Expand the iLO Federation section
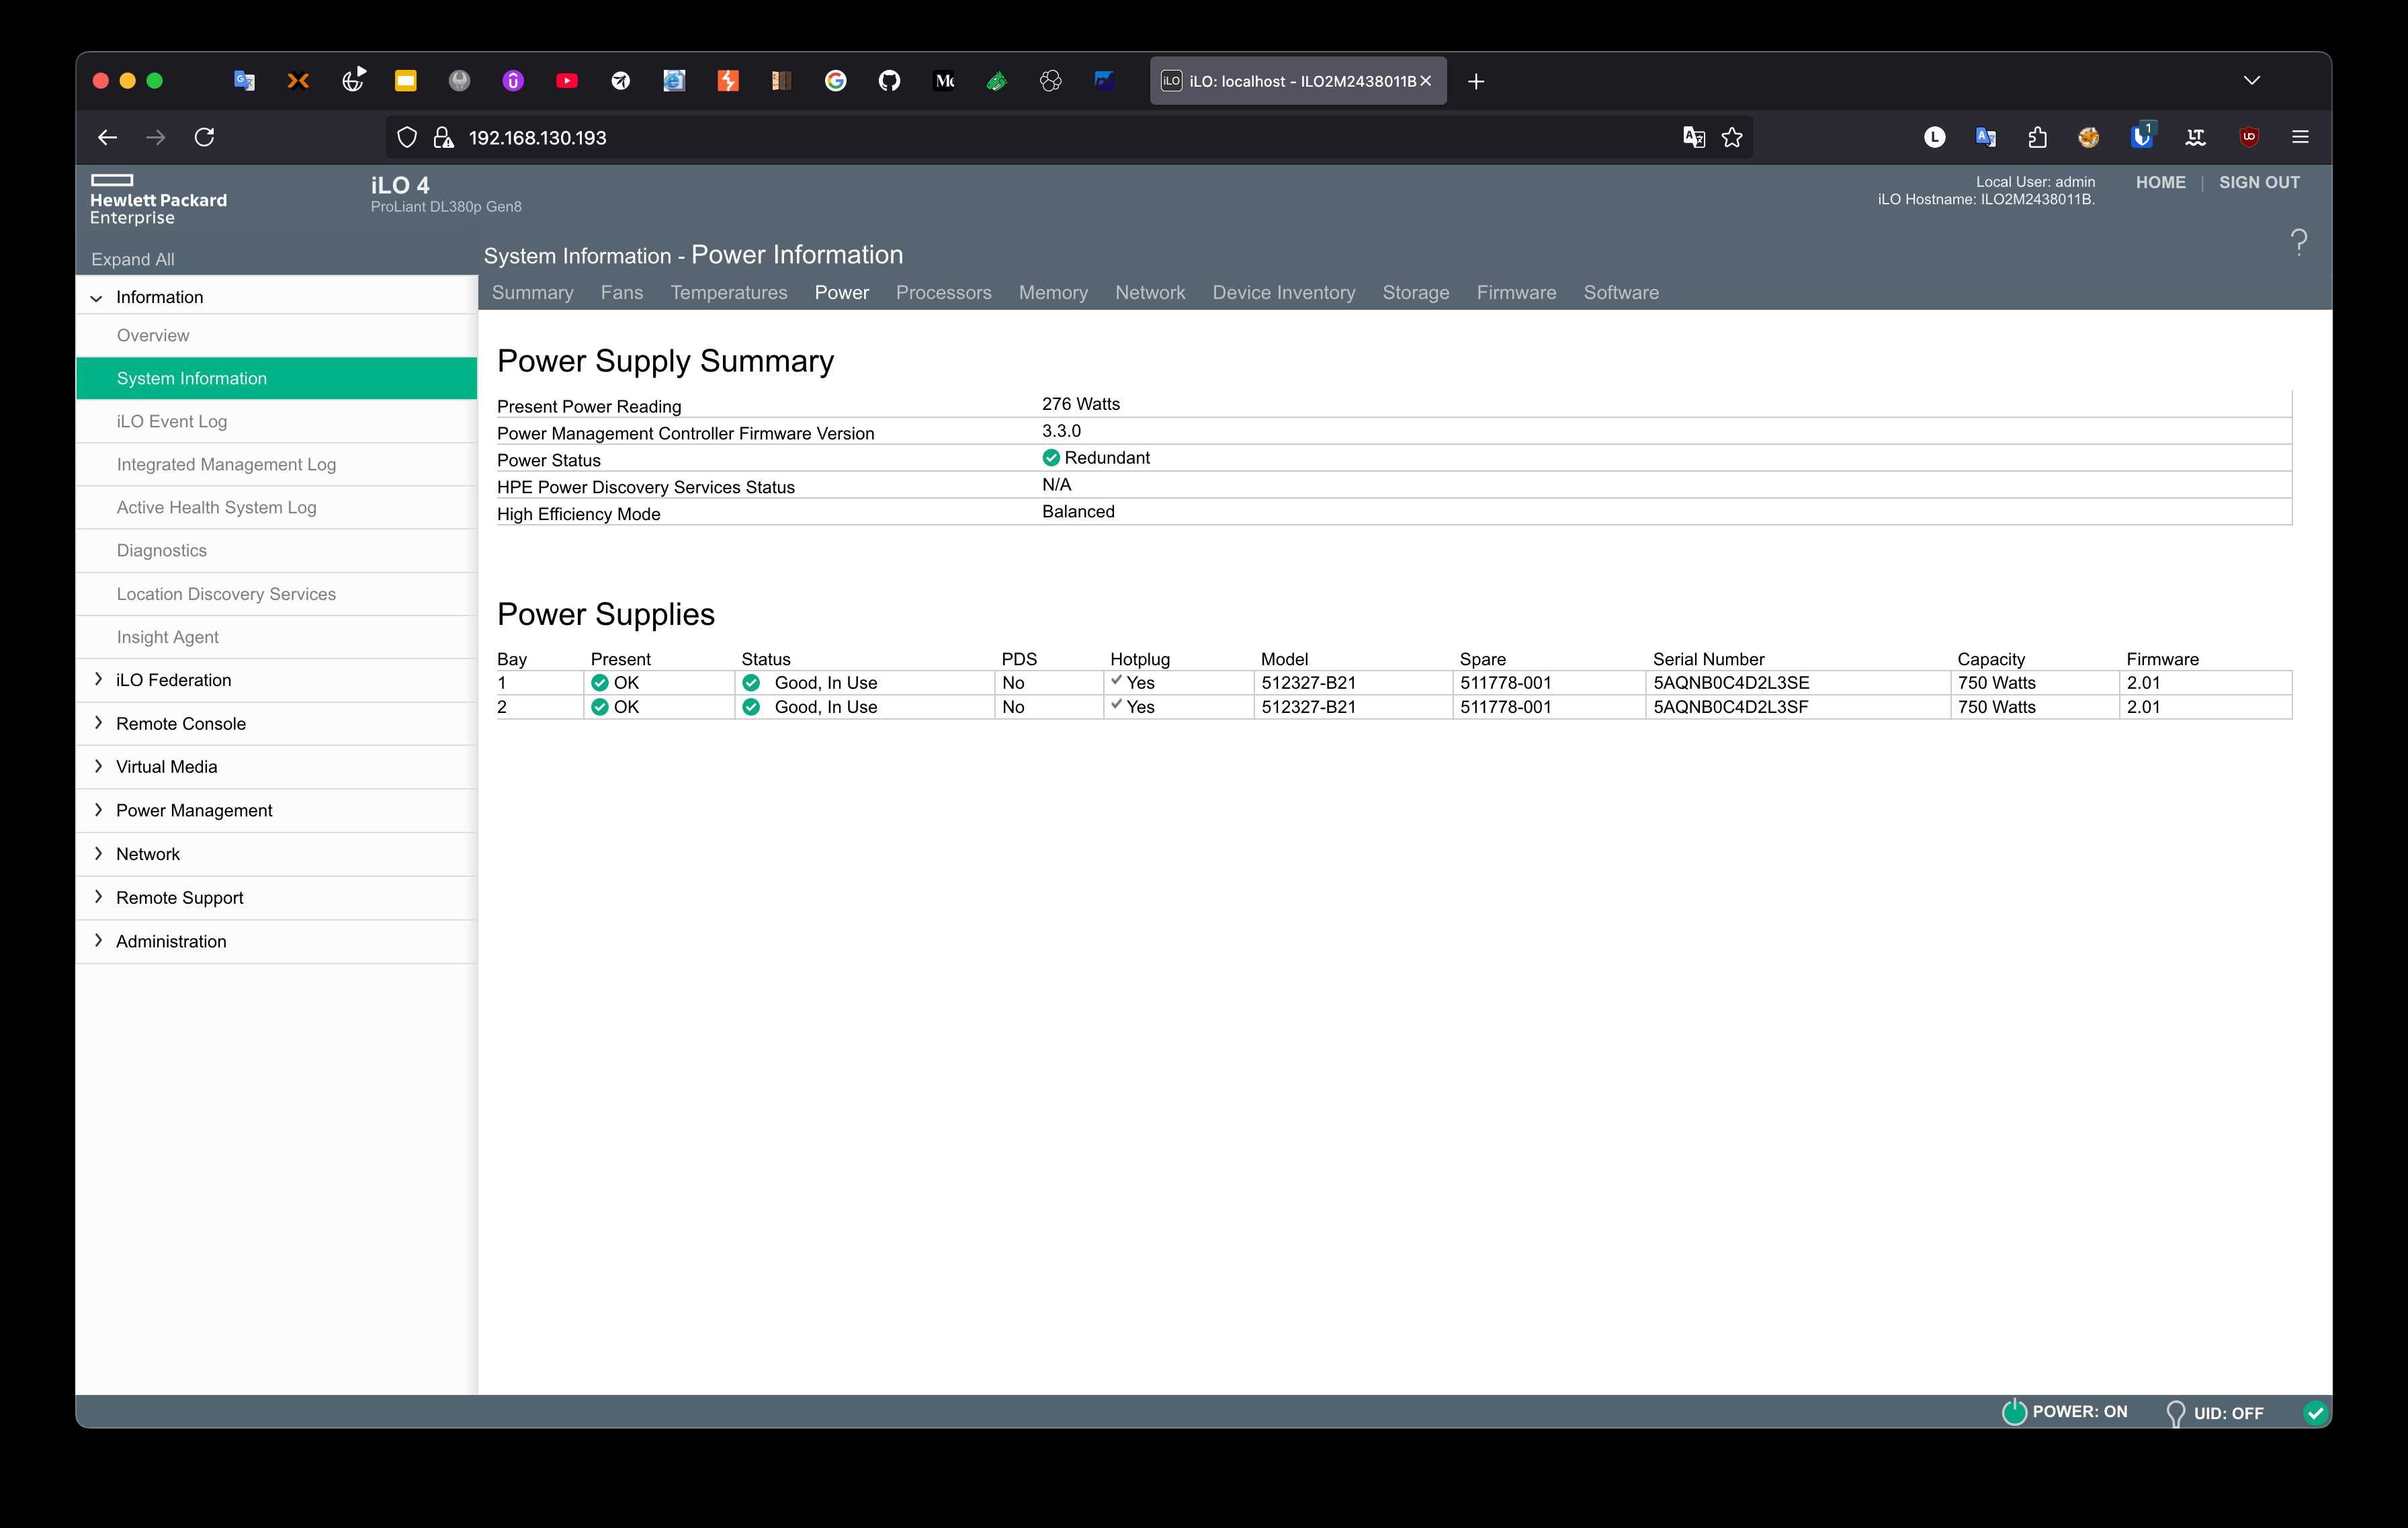 point(98,679)
